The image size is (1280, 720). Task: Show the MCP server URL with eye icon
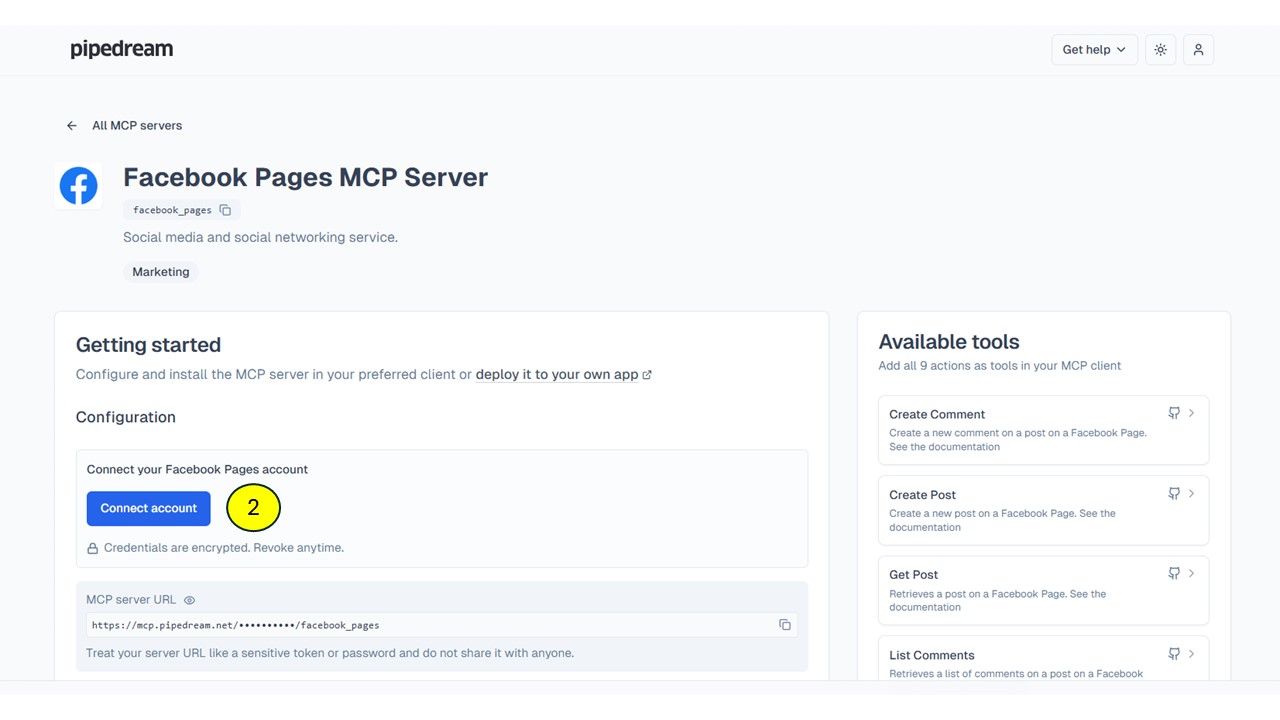coord(189,600)
